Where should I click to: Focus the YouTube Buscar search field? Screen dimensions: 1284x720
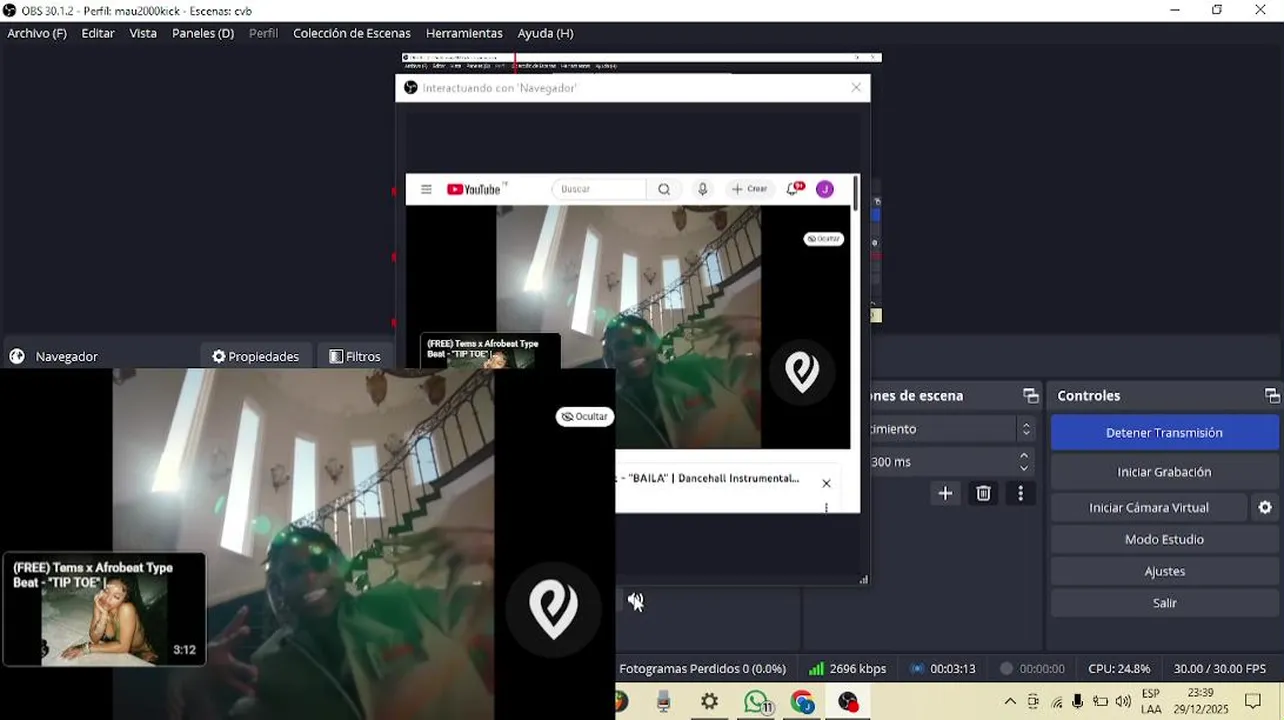(598, 189)
